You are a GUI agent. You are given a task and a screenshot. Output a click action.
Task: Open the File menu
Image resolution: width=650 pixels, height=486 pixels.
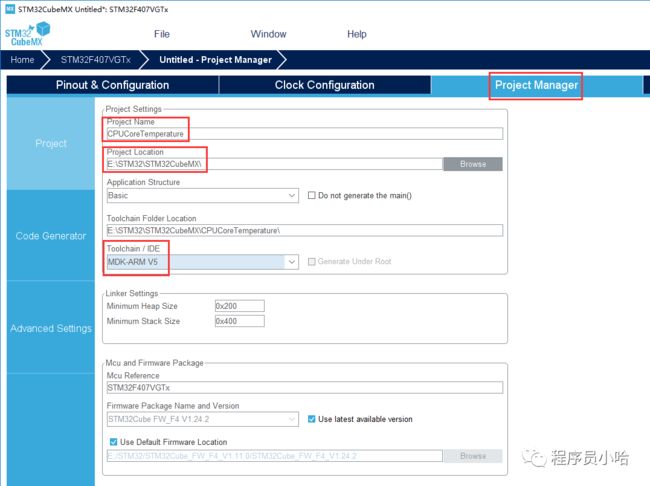tap(162, 34)
